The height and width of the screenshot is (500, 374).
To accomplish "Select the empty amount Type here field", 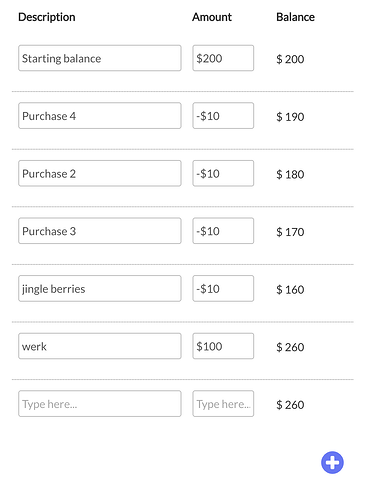I will (223, 404).
